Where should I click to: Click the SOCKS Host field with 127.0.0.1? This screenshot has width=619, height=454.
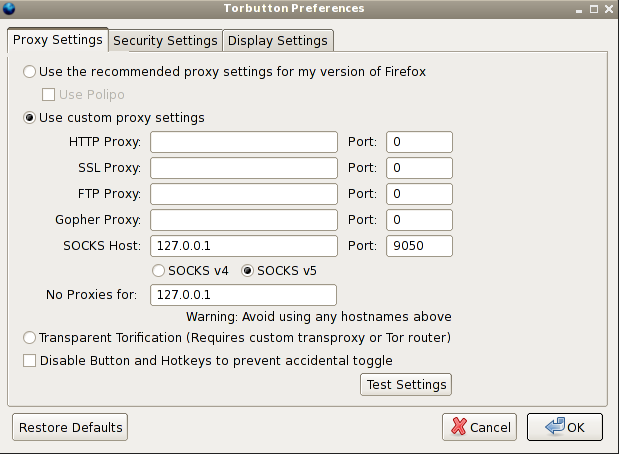coord(244,246)
